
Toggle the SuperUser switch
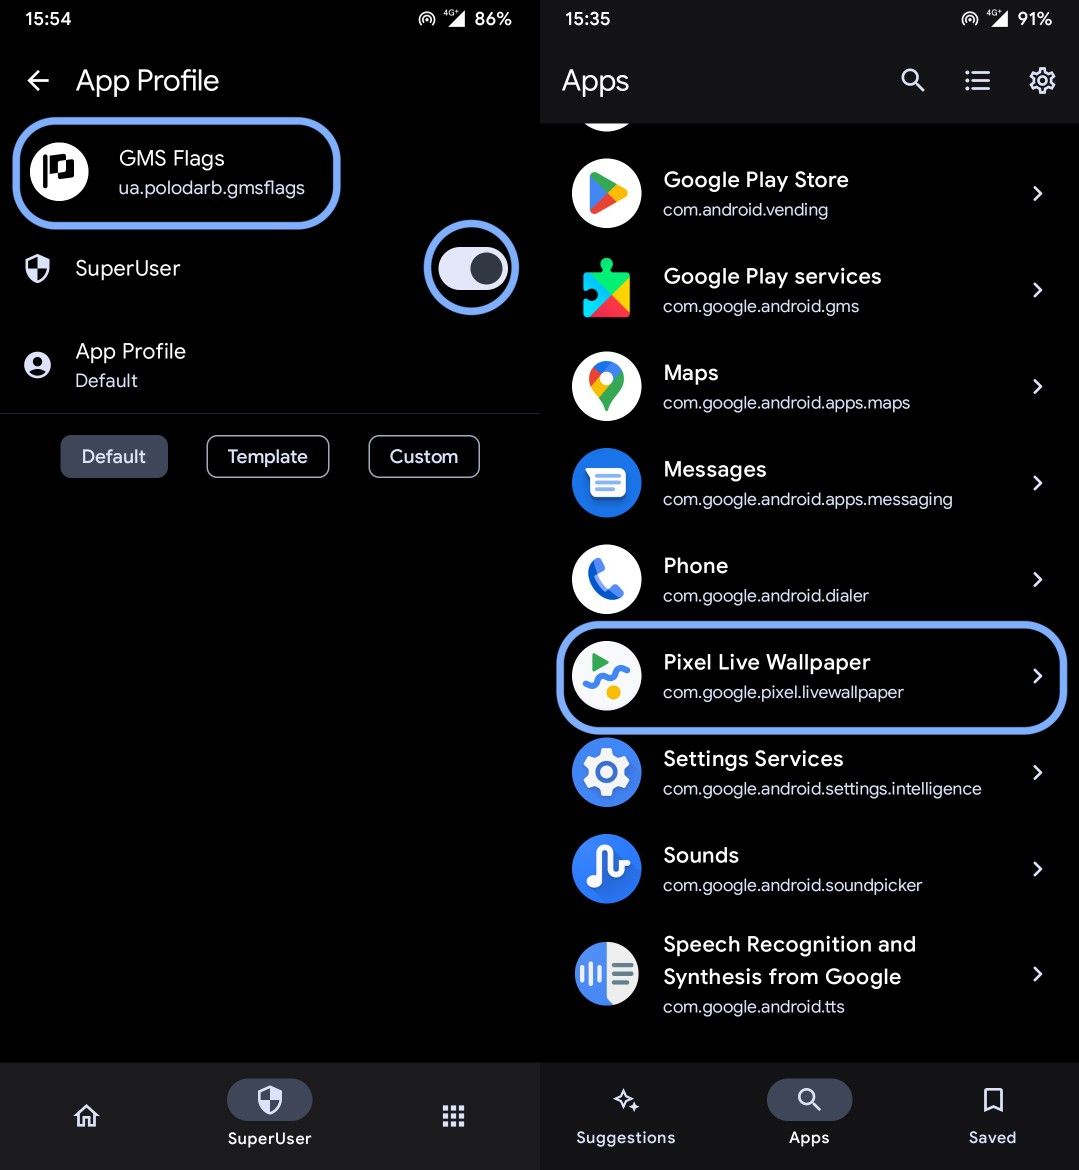472,269
